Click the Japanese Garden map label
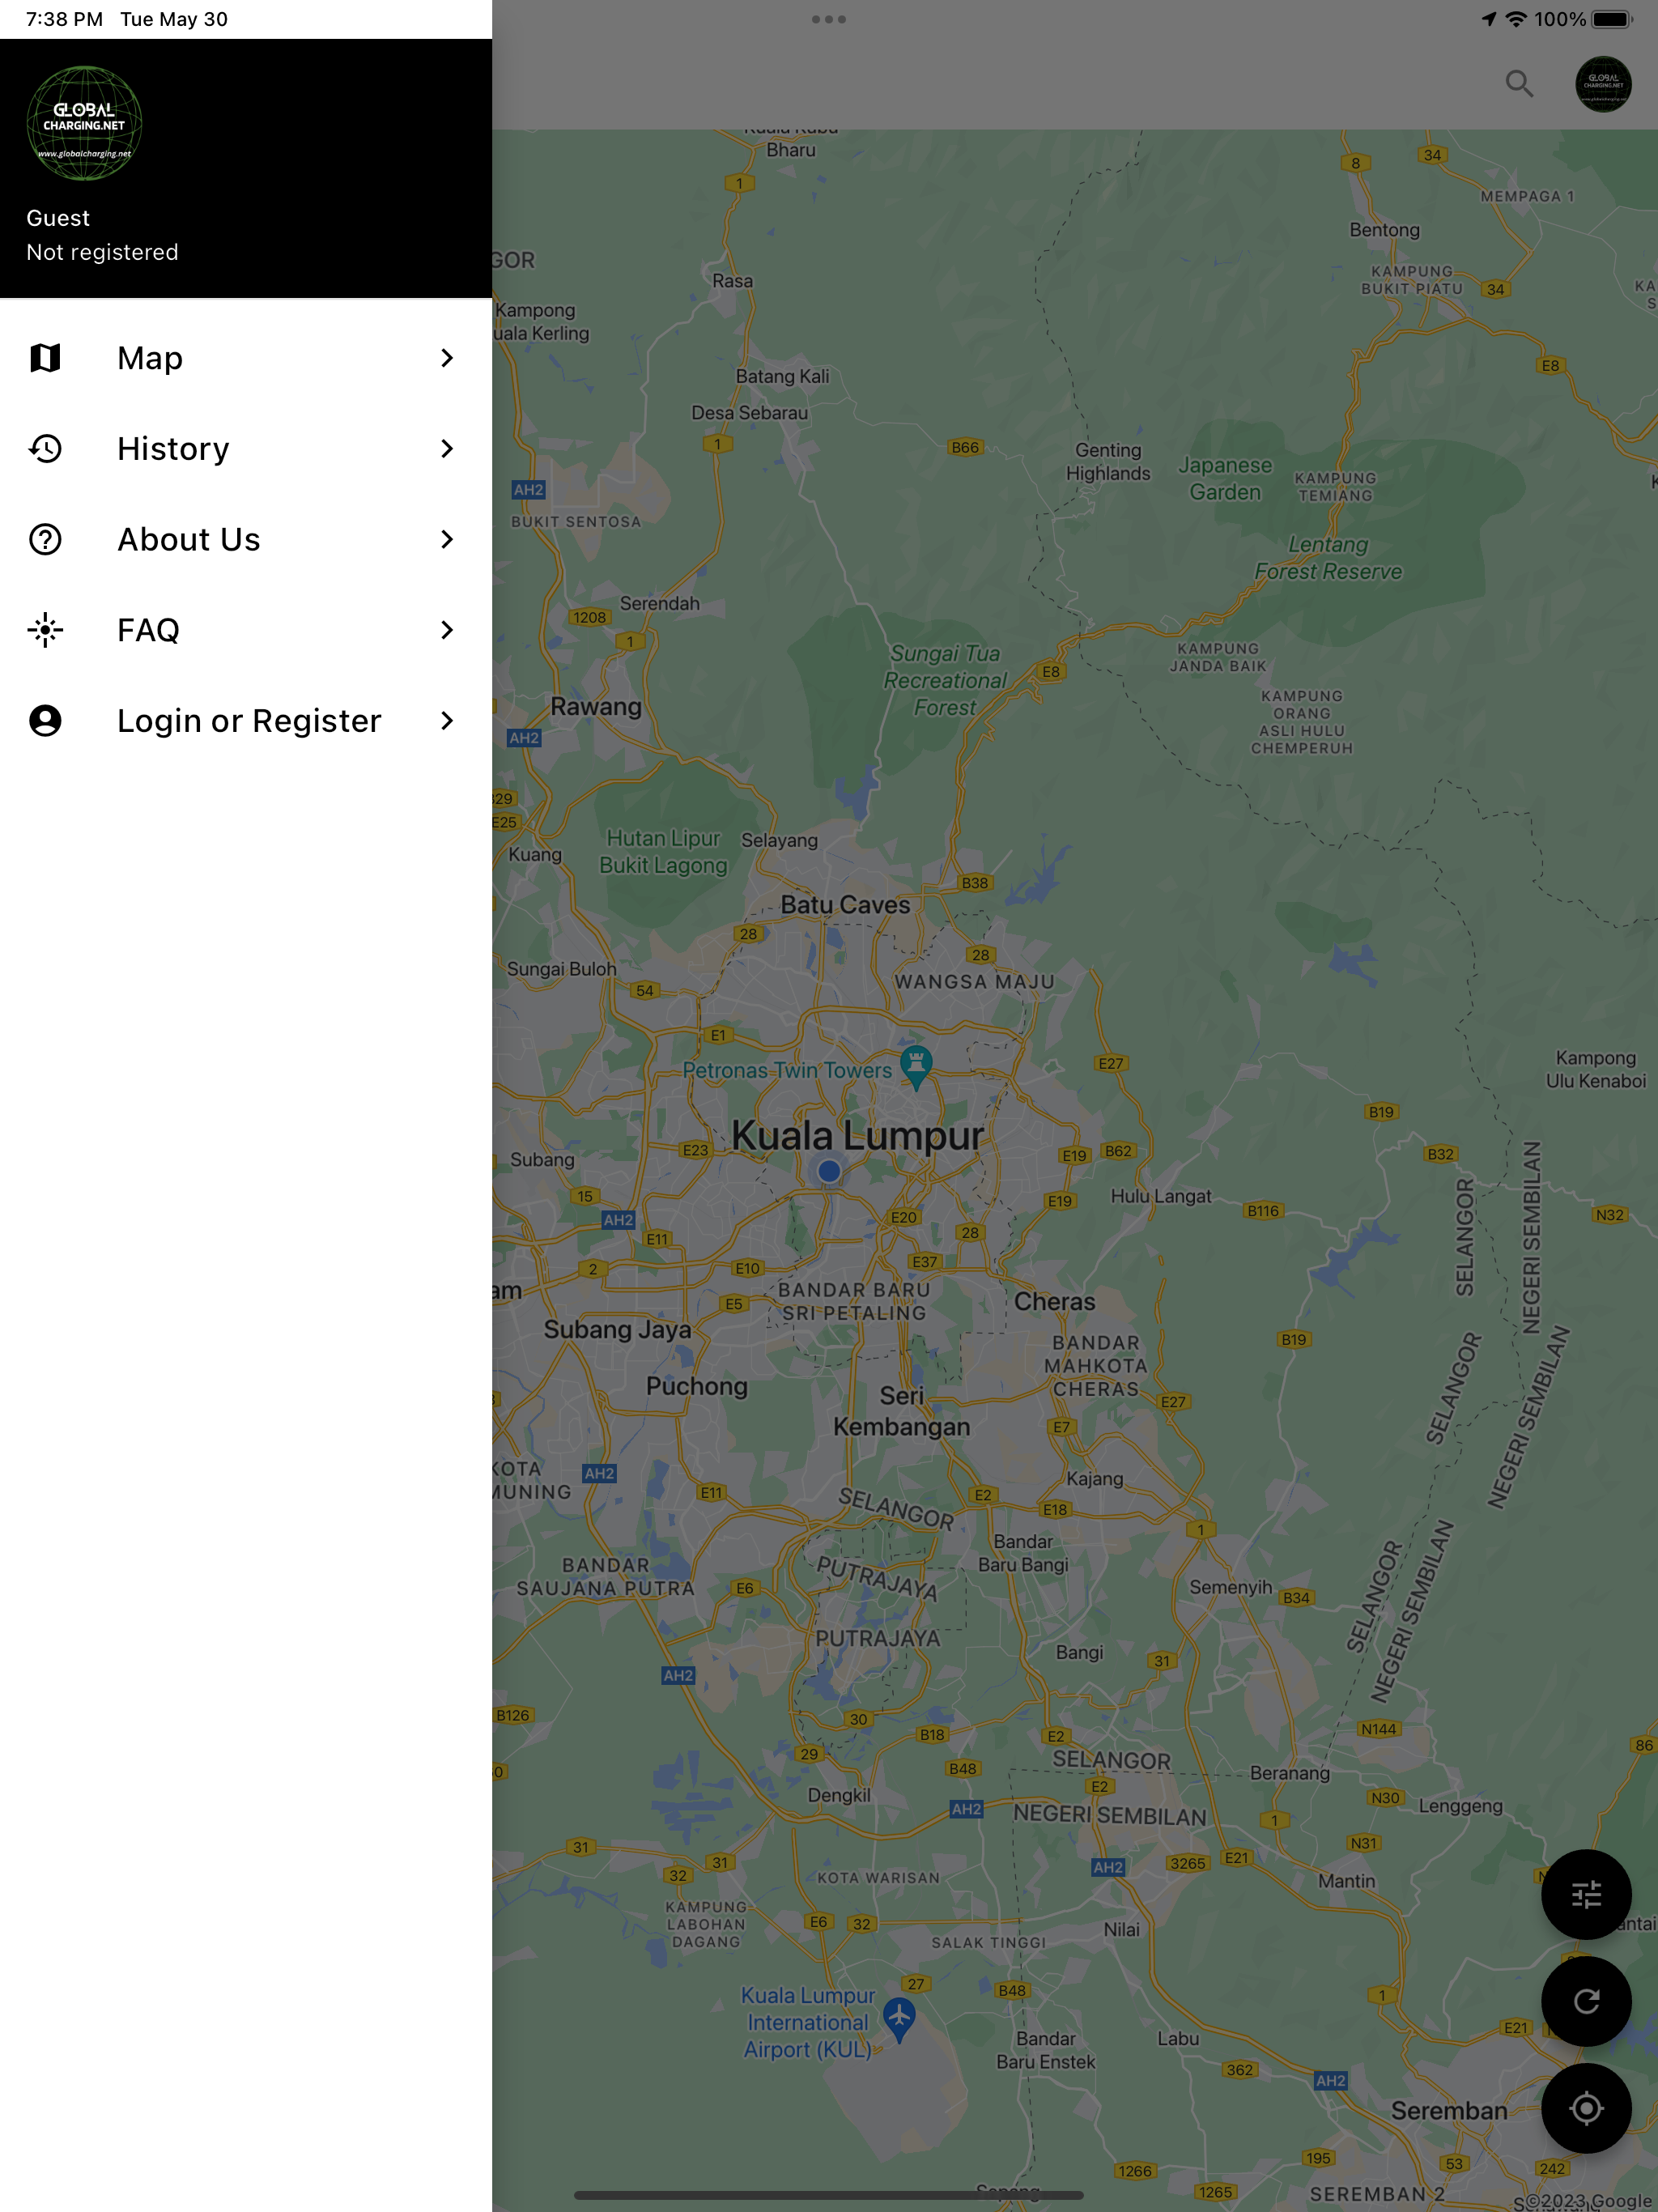The height and width of the screenshot is (2212, 1658). pyautogui.click(x=1224, y=478)
